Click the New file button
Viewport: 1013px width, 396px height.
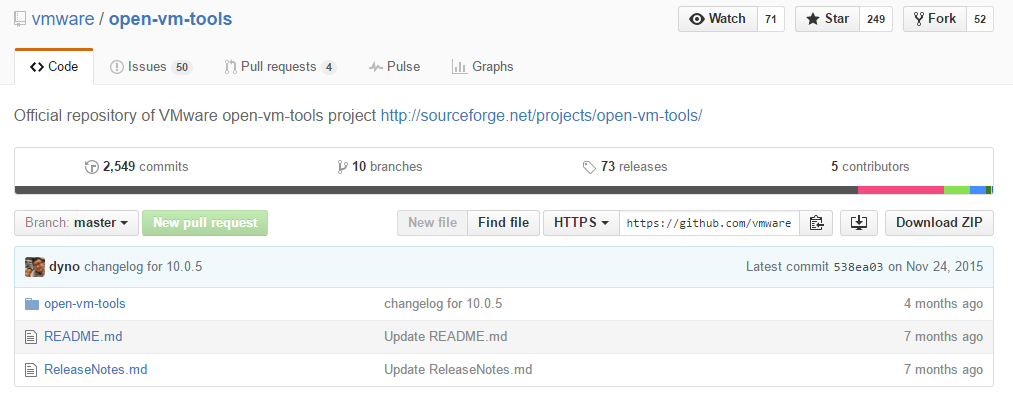[432, 223]
